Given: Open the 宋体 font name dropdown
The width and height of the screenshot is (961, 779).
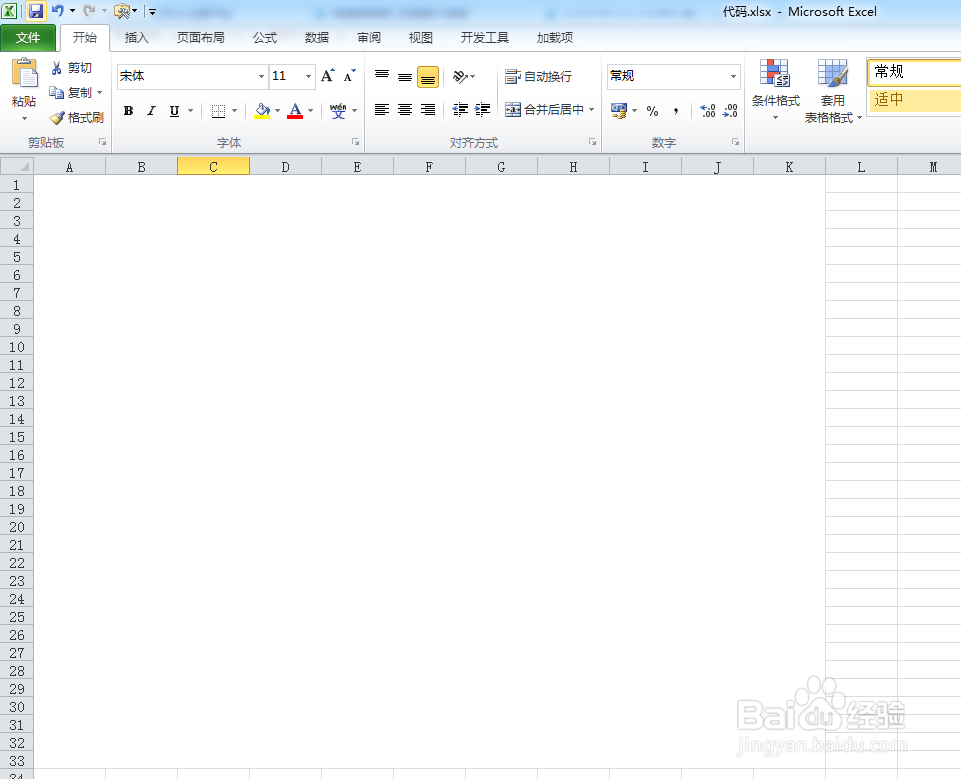Looking at the screenshot, I should (x=262, y=76).
